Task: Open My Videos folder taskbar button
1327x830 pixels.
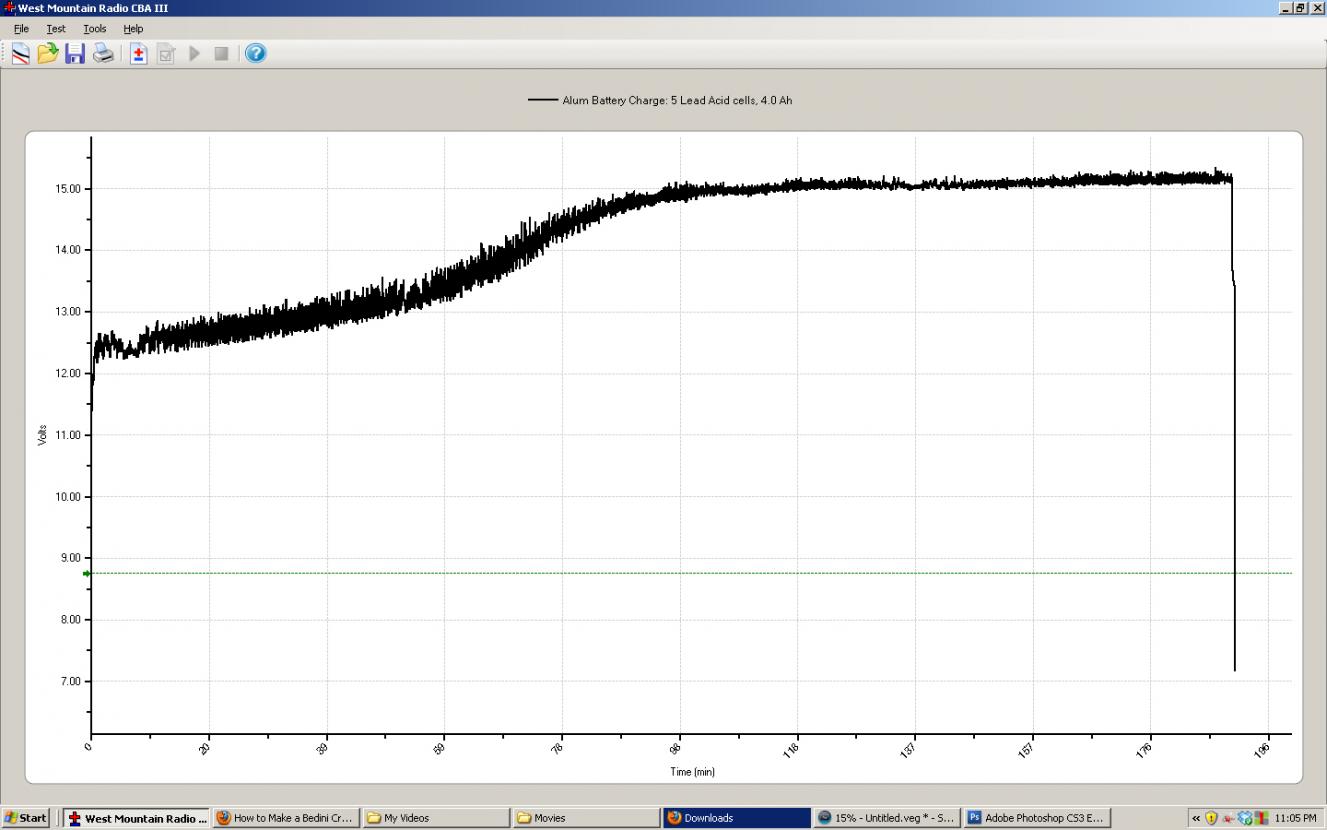Action: click(436, 818)
